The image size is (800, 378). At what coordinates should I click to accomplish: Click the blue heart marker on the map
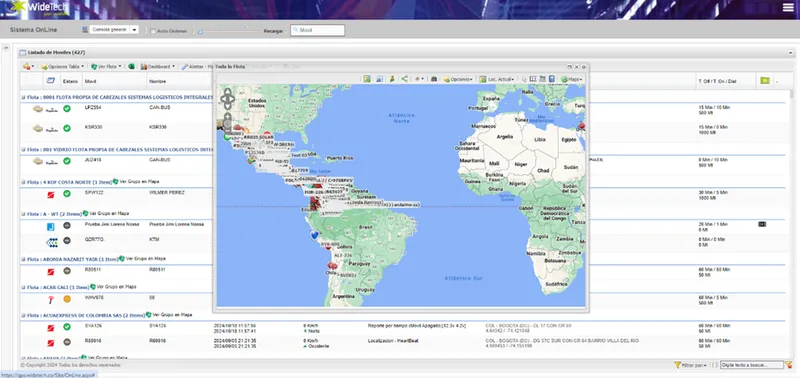point(315,235)
